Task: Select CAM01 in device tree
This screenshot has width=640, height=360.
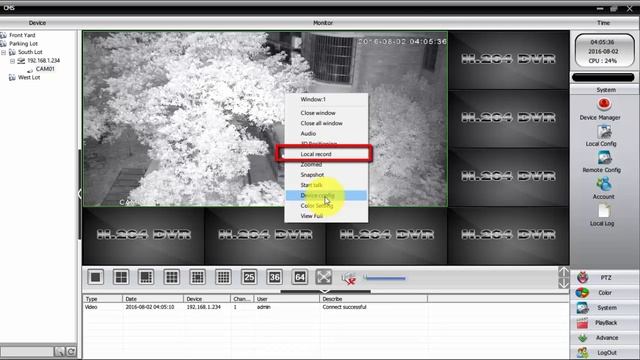Action: (45, 69)
